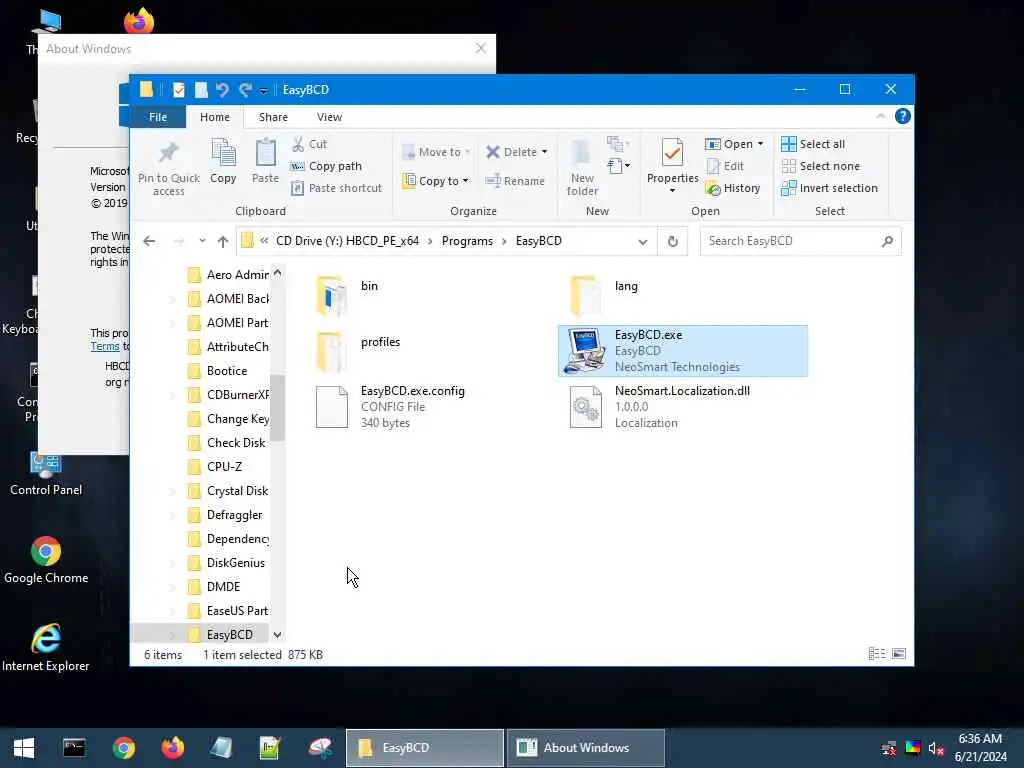Select EasyBCD.exe application file

point(682,351)
